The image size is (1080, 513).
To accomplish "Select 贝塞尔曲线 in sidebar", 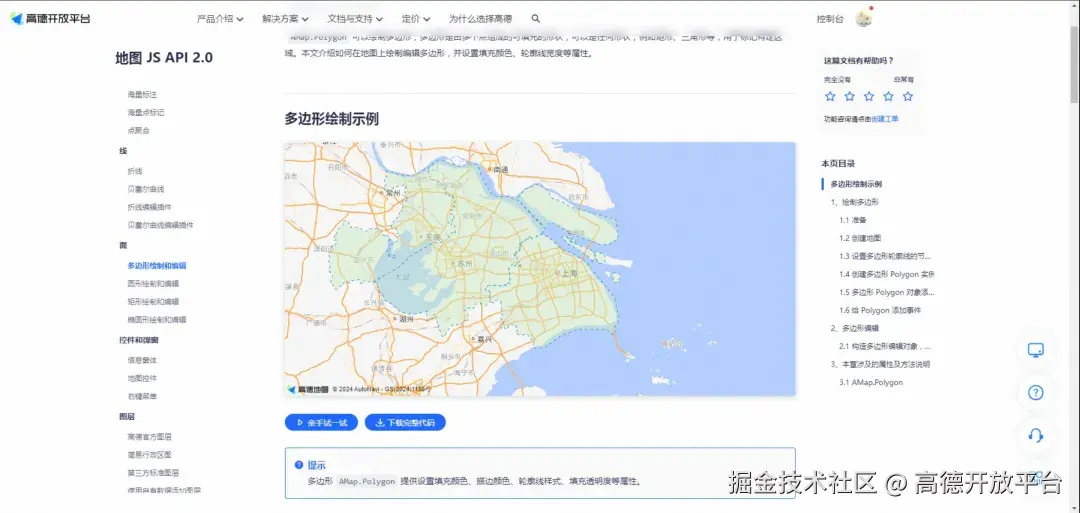I will coord(145,189).
